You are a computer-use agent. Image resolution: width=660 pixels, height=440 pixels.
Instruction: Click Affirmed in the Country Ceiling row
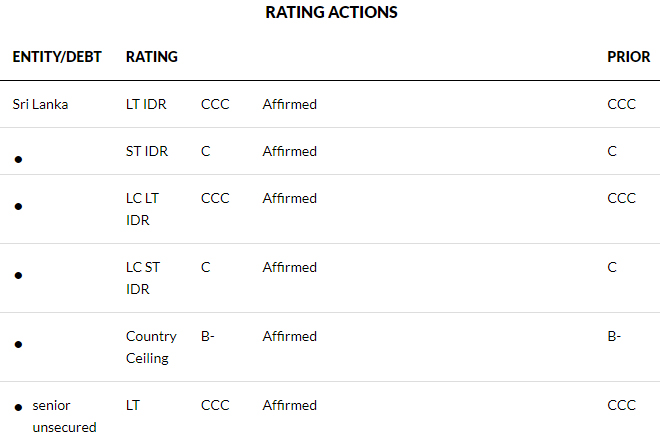coord(289,336)
